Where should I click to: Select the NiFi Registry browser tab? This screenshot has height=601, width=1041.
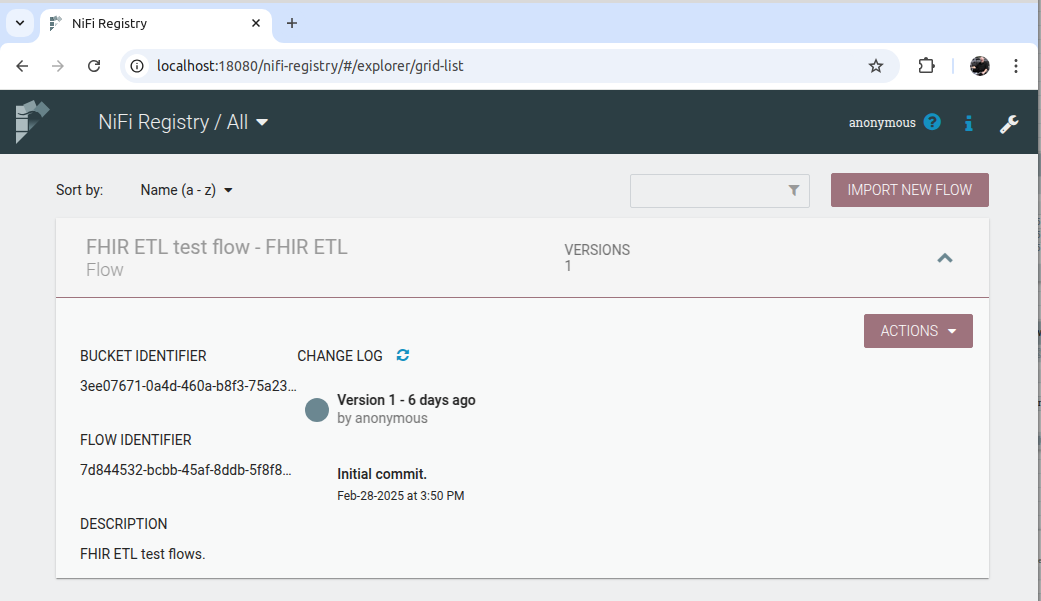click(156, 23)
